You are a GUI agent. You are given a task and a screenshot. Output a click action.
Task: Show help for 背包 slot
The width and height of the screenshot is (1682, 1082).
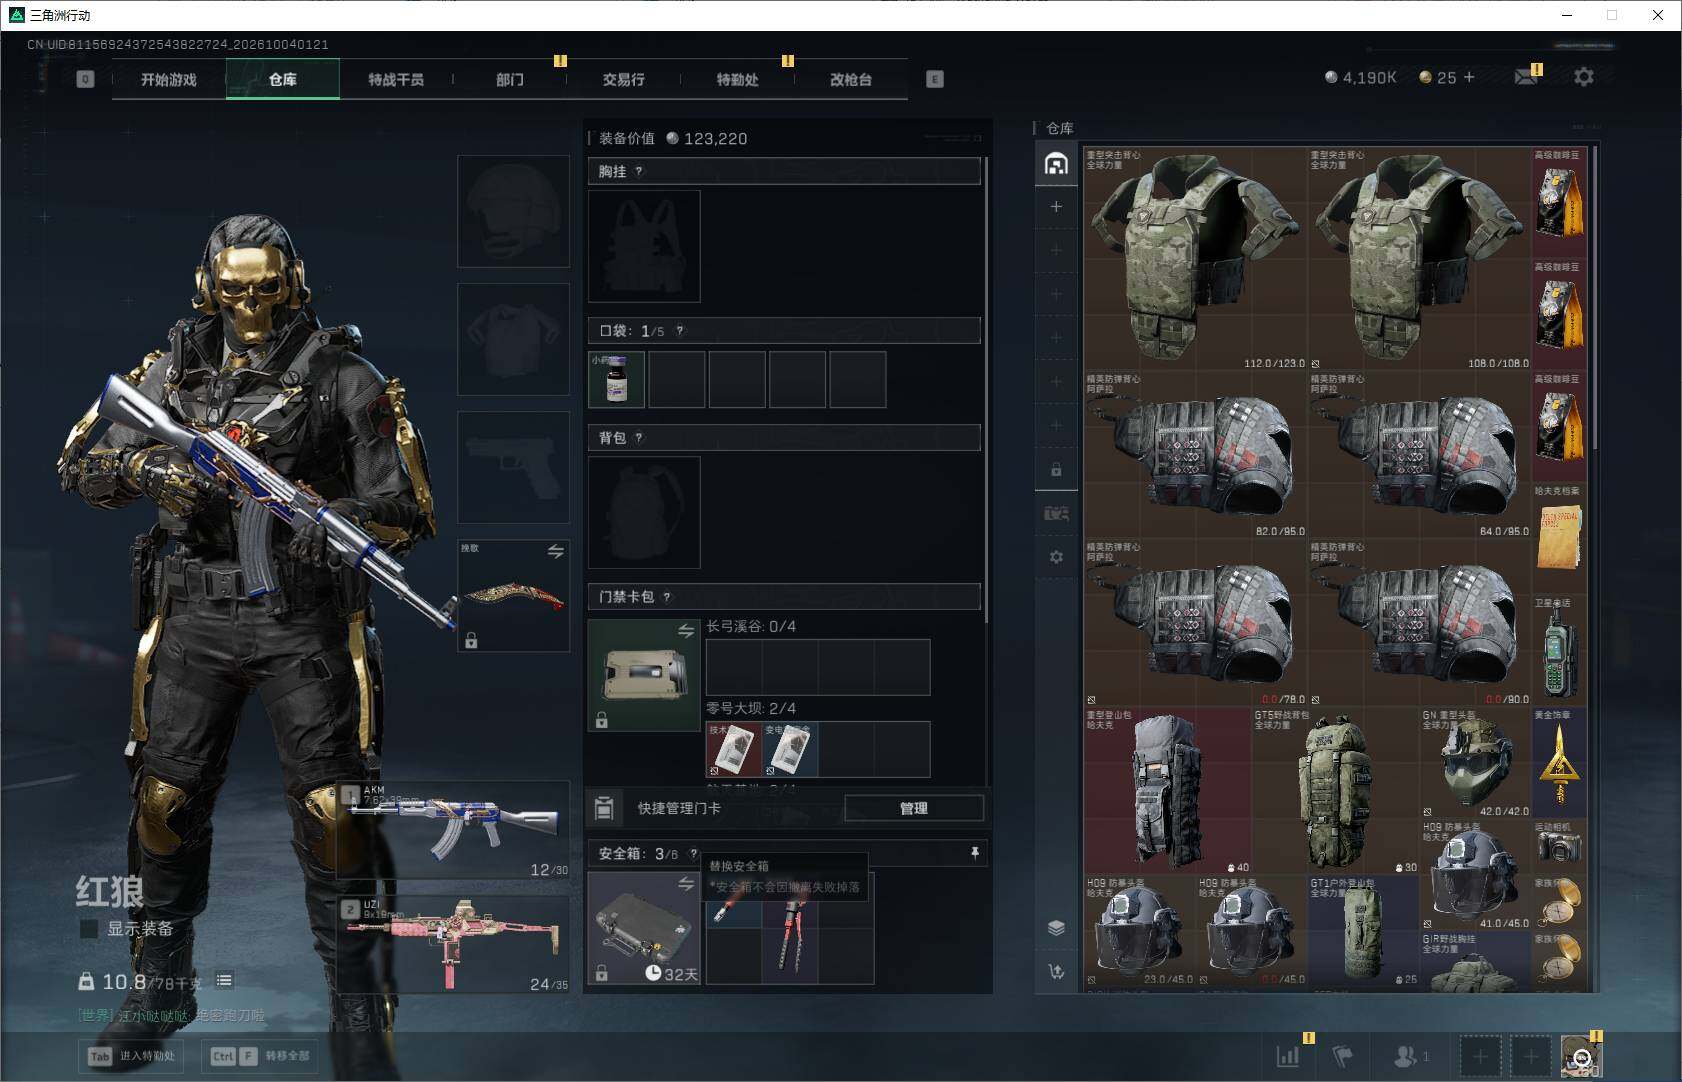pos(639,438)
